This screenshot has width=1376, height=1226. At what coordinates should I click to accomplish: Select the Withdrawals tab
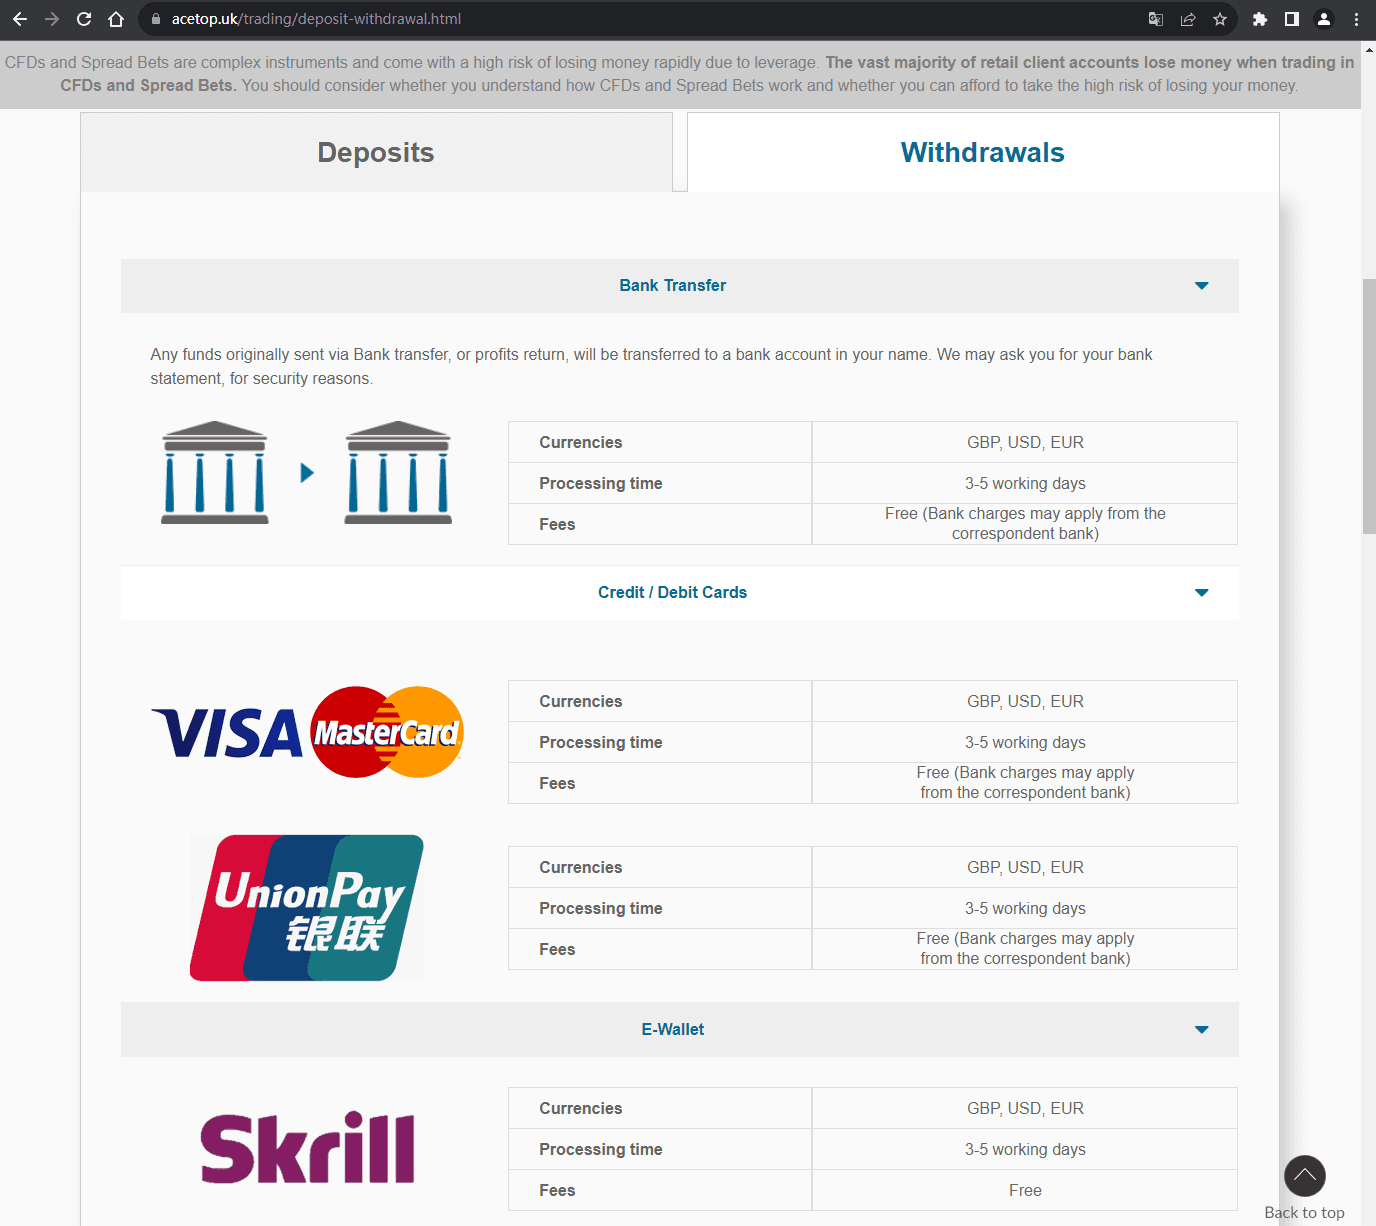[983, 152]
